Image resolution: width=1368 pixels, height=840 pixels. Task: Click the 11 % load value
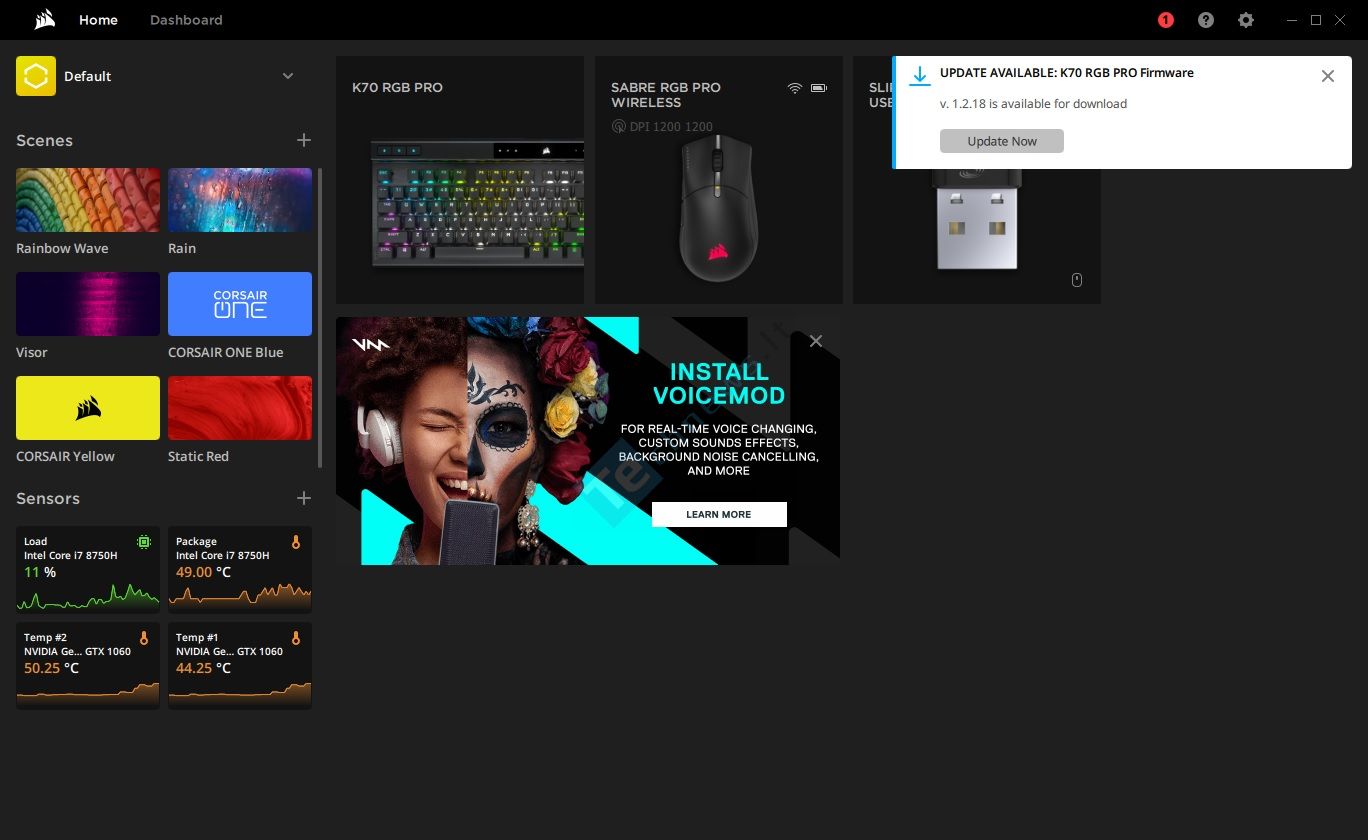click(x=40, y=572)
